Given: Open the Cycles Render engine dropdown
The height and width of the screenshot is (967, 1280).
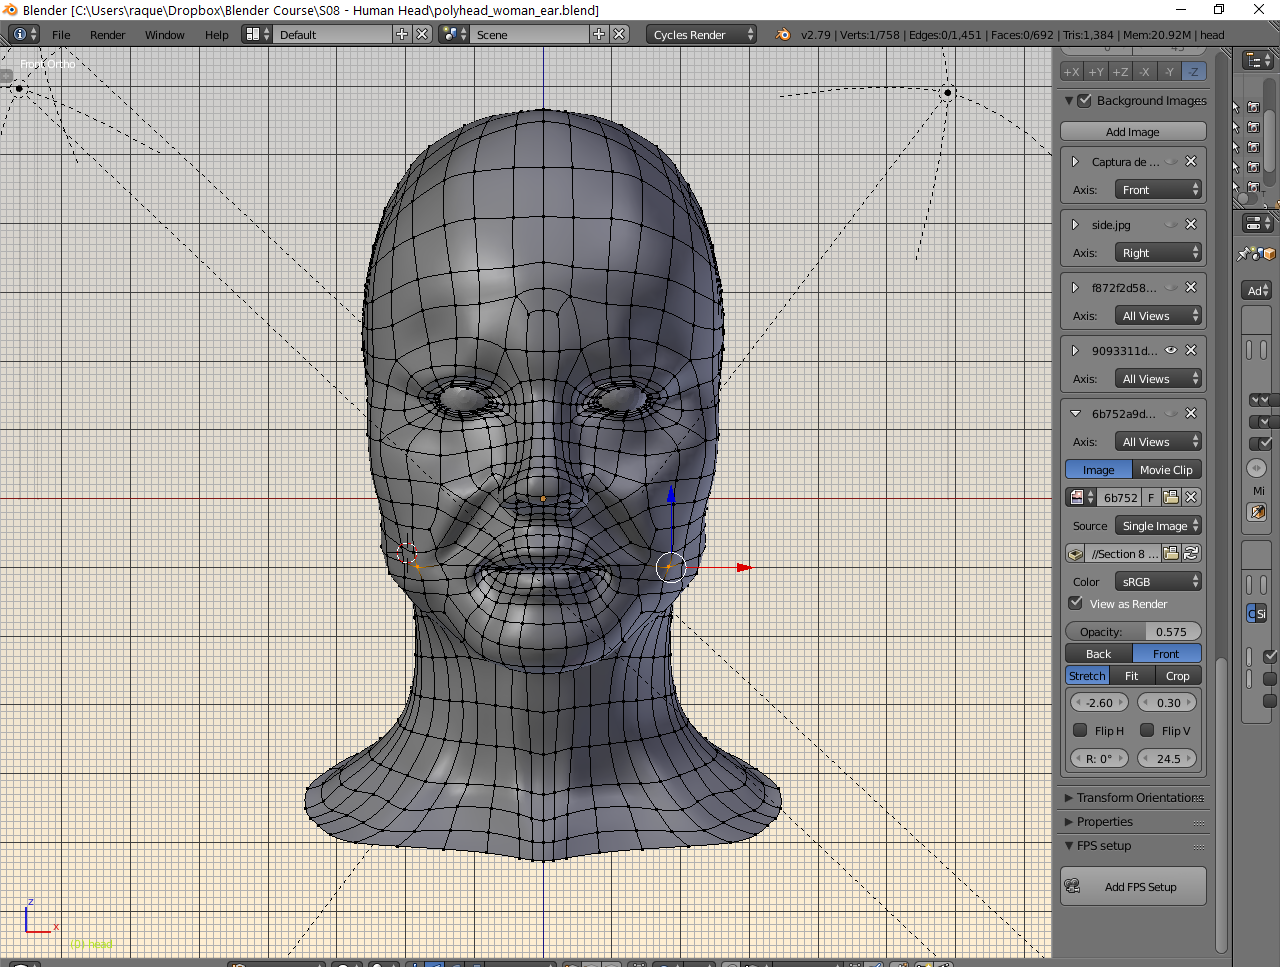Looking at the screenshot, I should click(x=701, y=34).
